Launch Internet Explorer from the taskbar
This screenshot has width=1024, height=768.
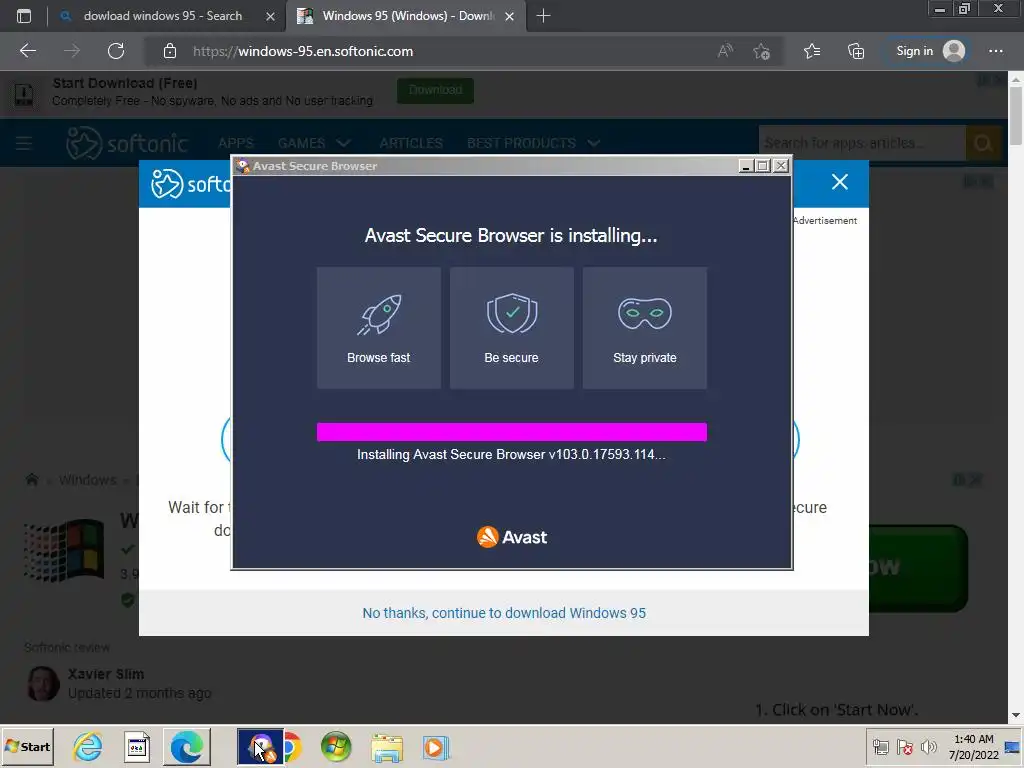88,746
